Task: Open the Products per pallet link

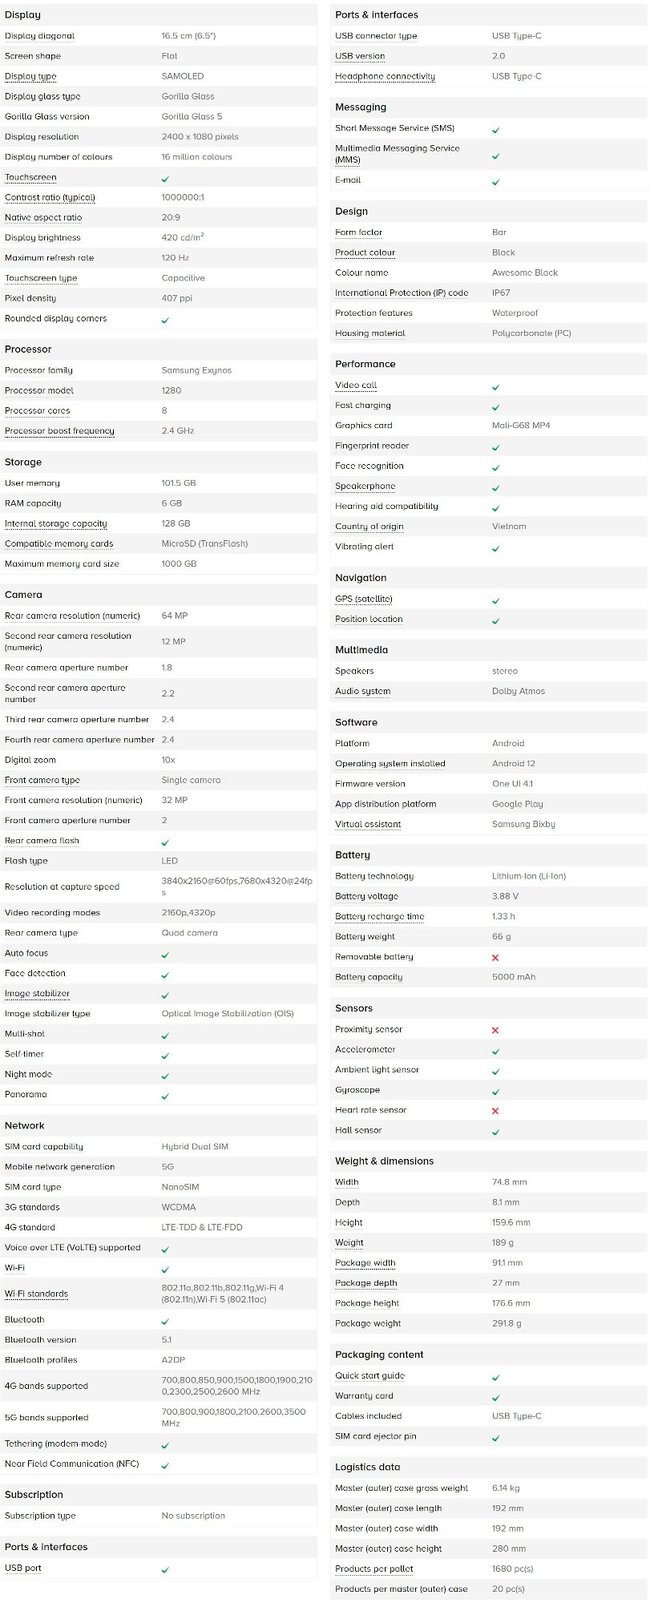Action: point(374,1569)
